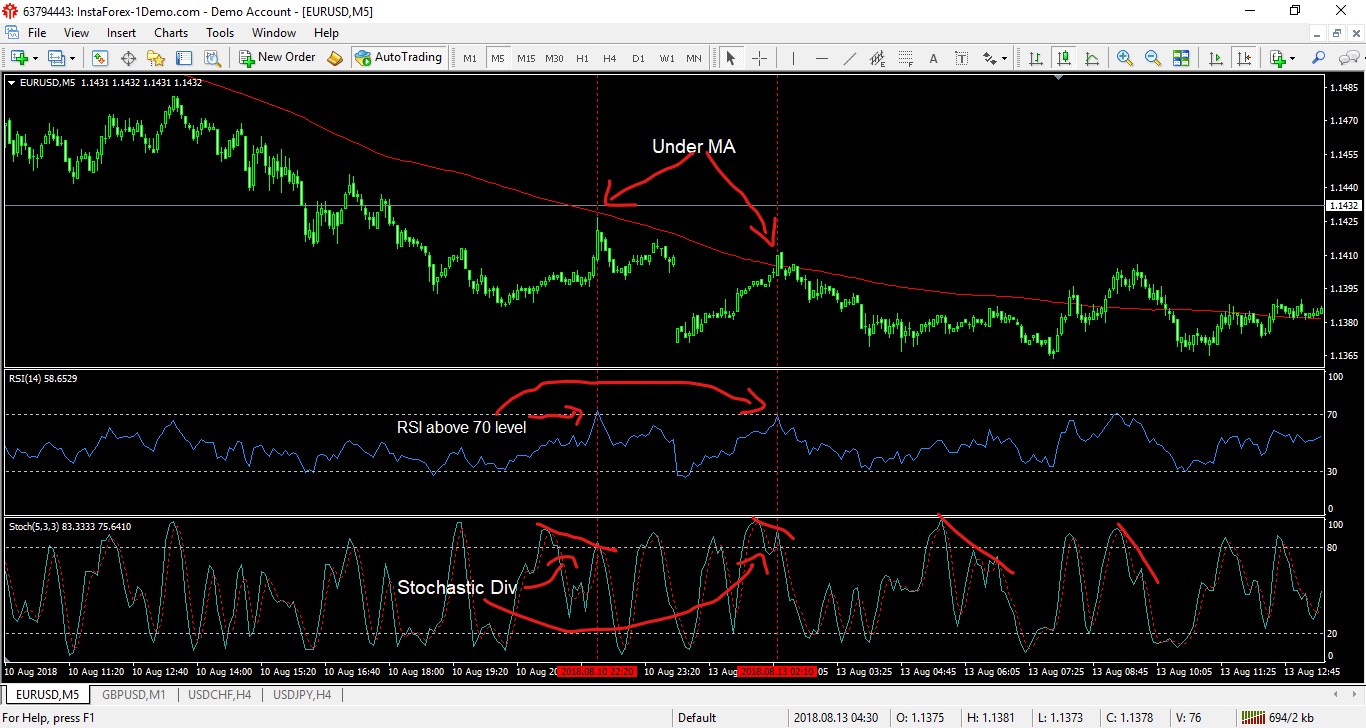Viewport: 1366px width, 728px height.
Task: Select the Text tool 'A'
Action: point(934,58)
